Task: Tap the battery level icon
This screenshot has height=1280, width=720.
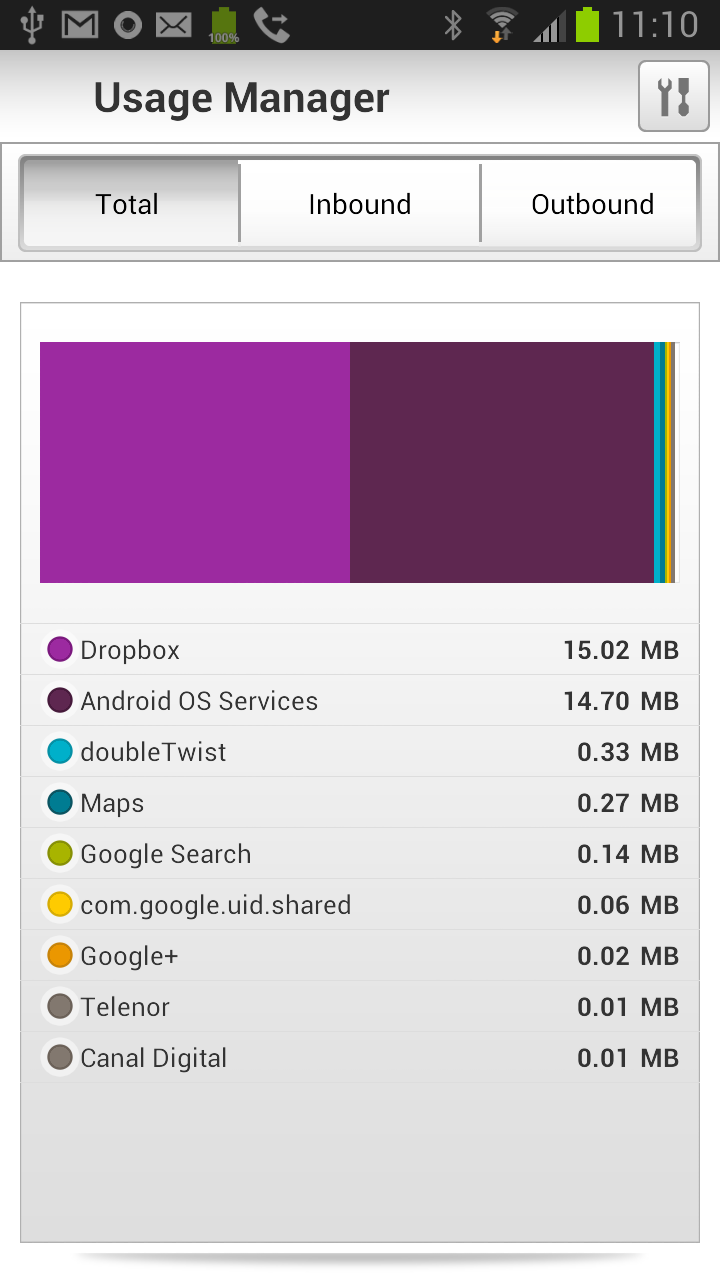Action: tap(587, 25)
